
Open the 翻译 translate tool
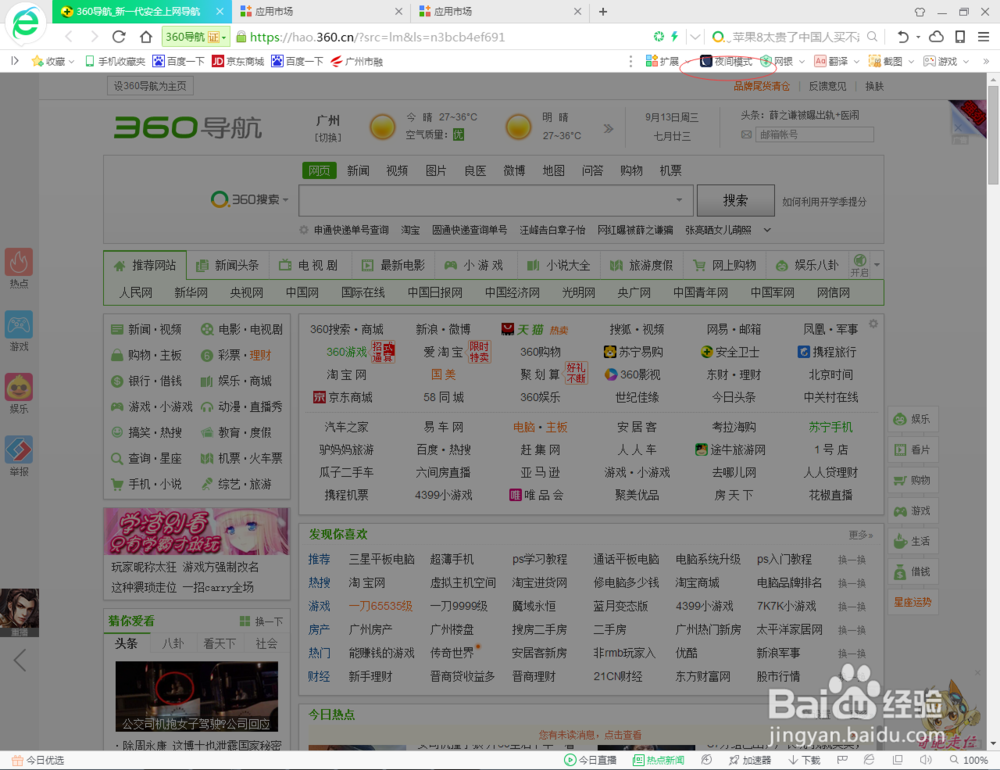pyautogui.click(x=831, y=61)
